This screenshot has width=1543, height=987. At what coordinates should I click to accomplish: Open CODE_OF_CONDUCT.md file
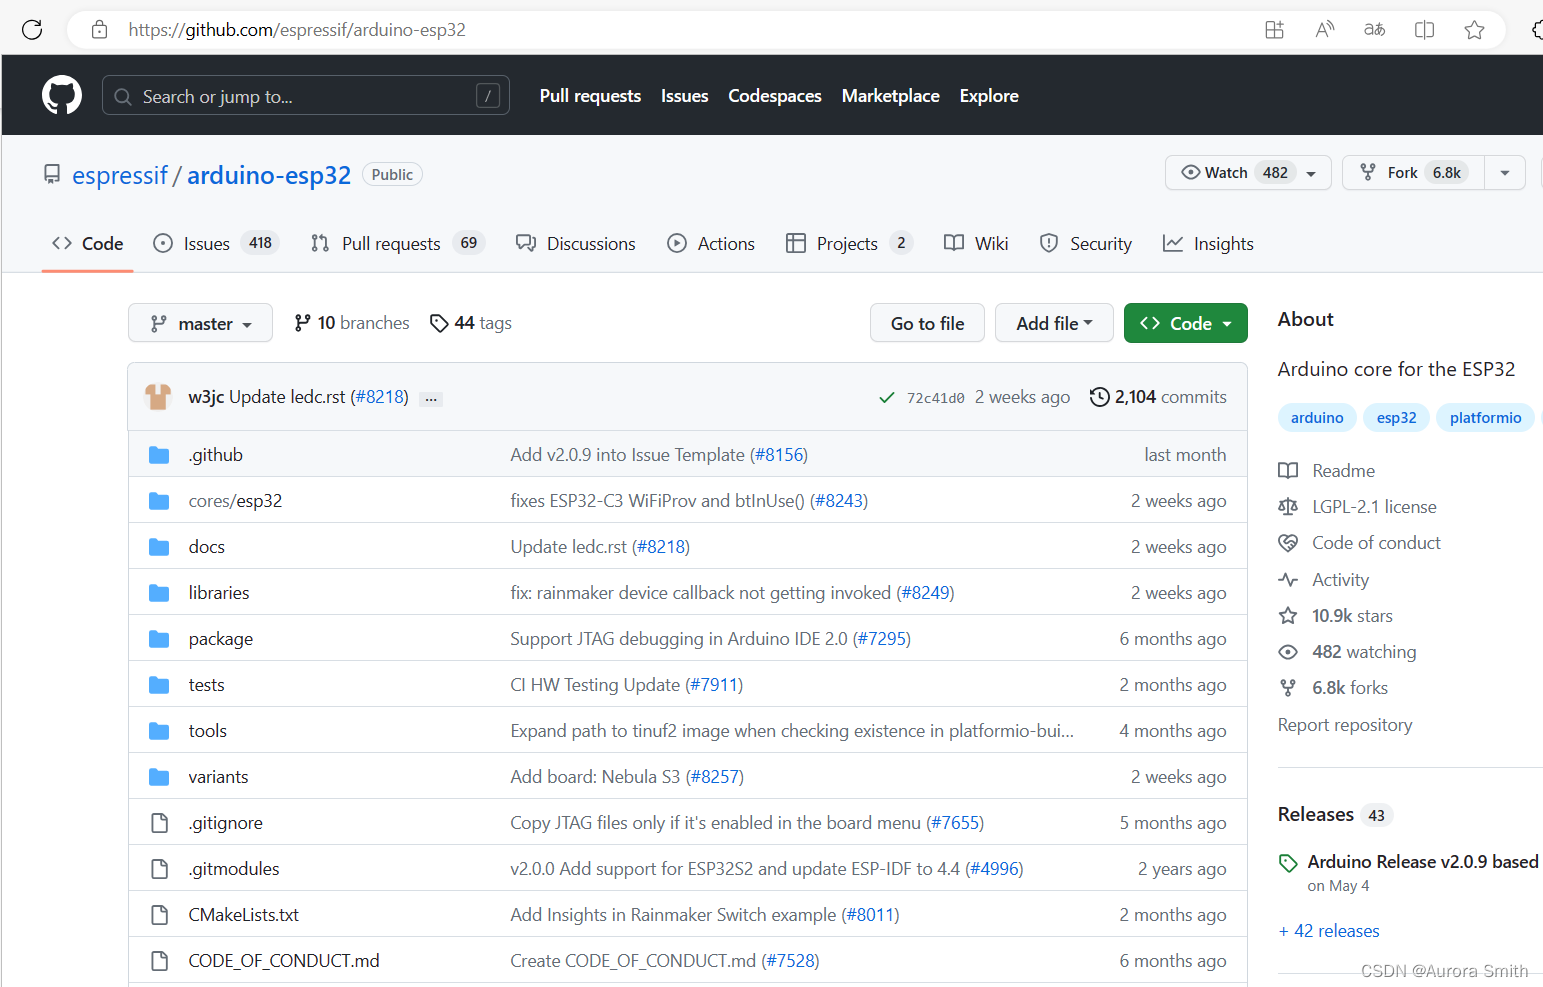pos(284,961)
